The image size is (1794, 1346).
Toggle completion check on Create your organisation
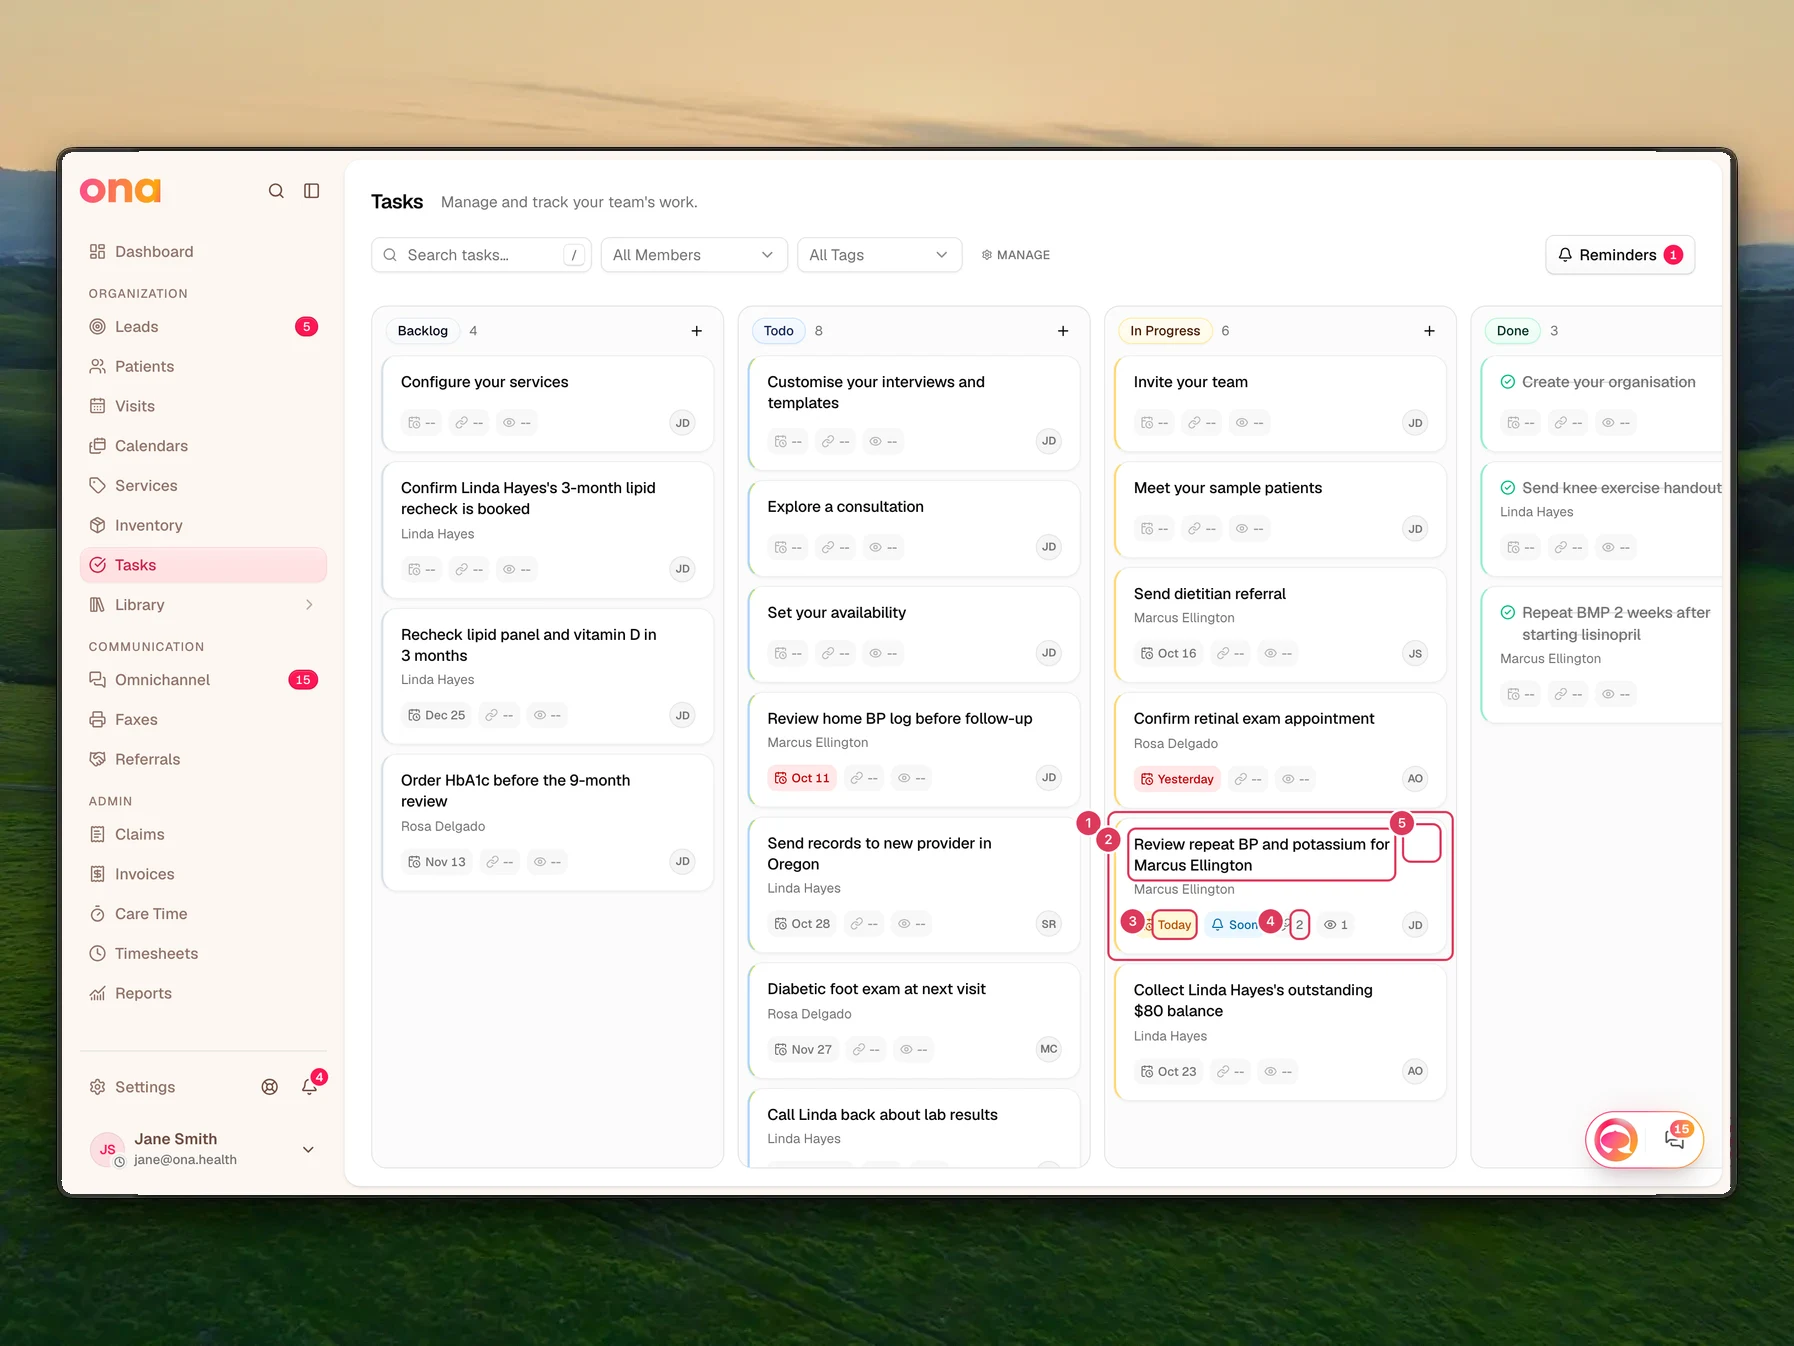tap(1508, 382)
